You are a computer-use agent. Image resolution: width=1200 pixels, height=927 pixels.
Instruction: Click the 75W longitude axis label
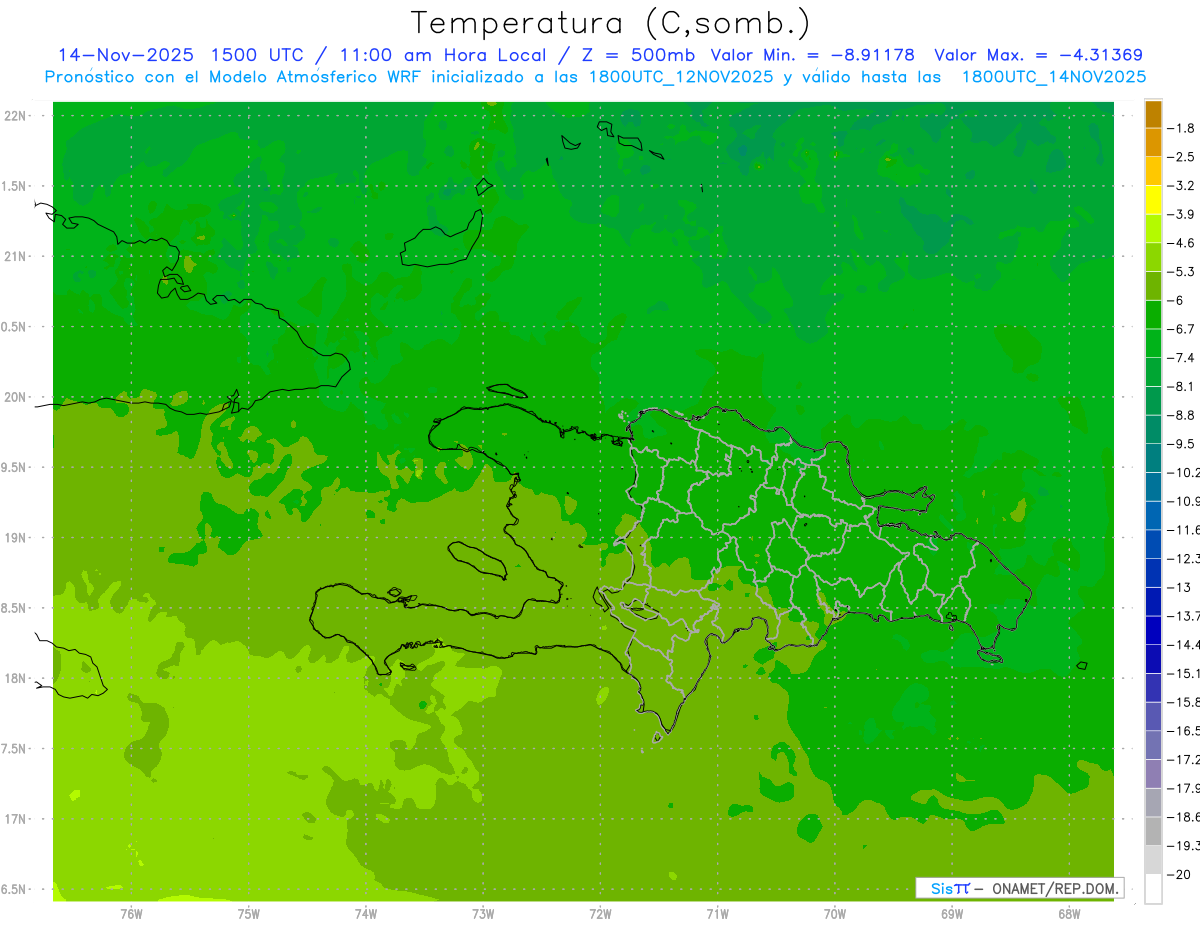click(x=249, y=913)
